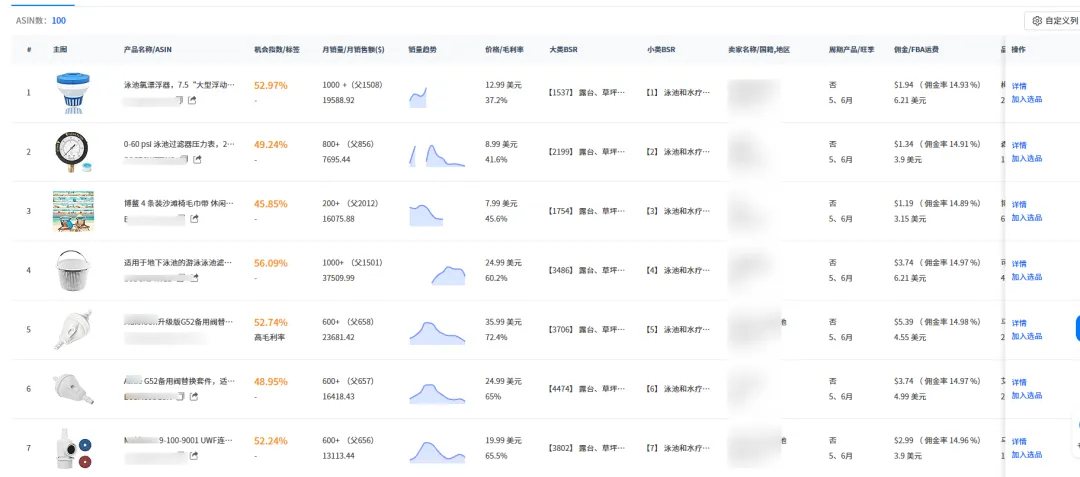Click sub-category BSR cell 【2】 泳池和水疗
1080x477 pixels.
pos(678,151)
